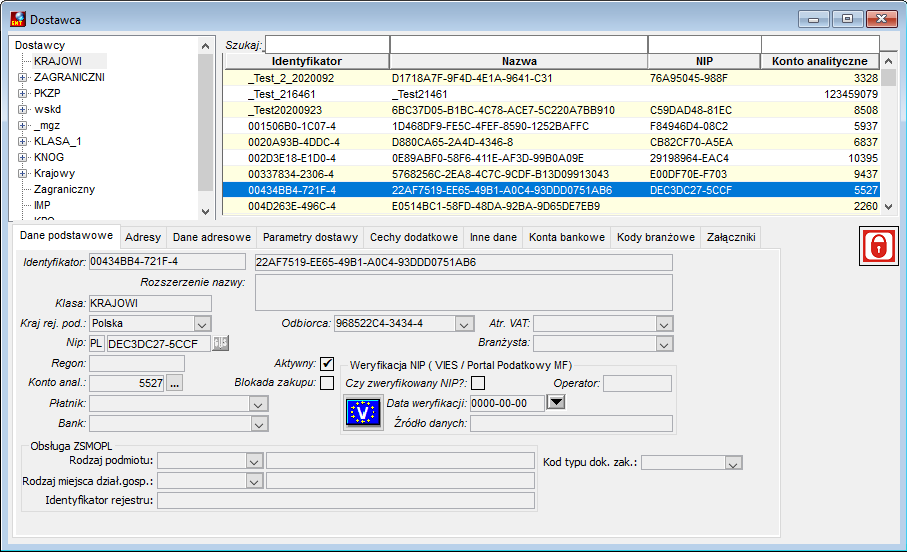Open the Bank dropdown
This screenshot has width=907, height=552.
coord(259,424)
